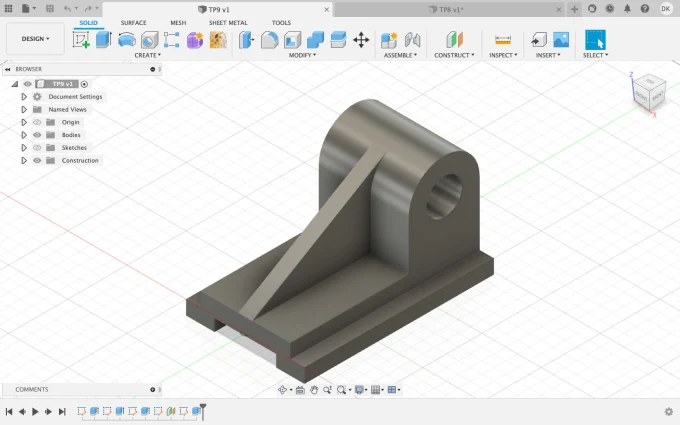The image size is (680, 425).
Task: Switch to the SURFACE tab
Action: pos(133,22)
